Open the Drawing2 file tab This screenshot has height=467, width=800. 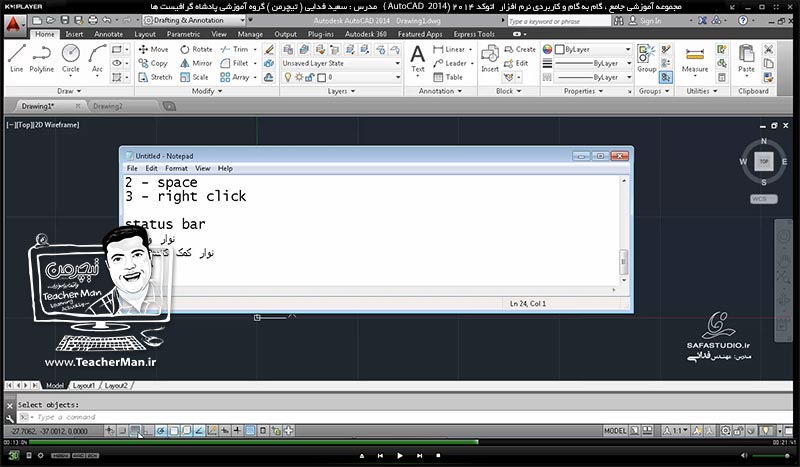[x=108, y=106]
